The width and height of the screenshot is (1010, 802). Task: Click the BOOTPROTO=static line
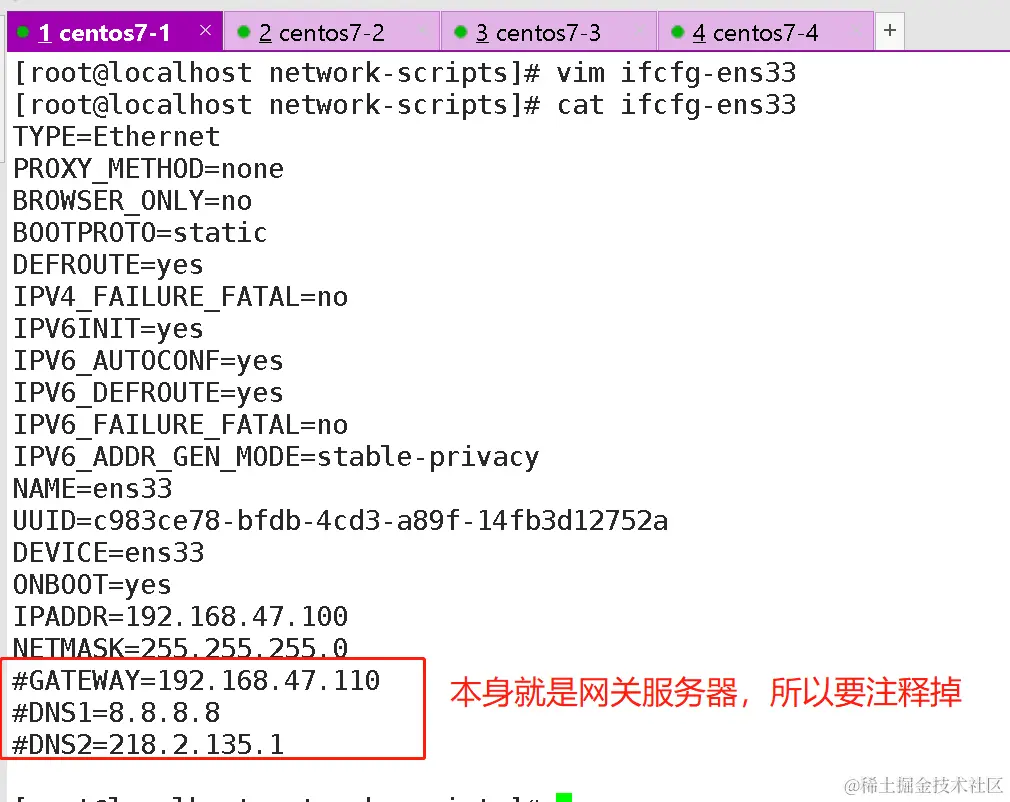tap(140, 233)
